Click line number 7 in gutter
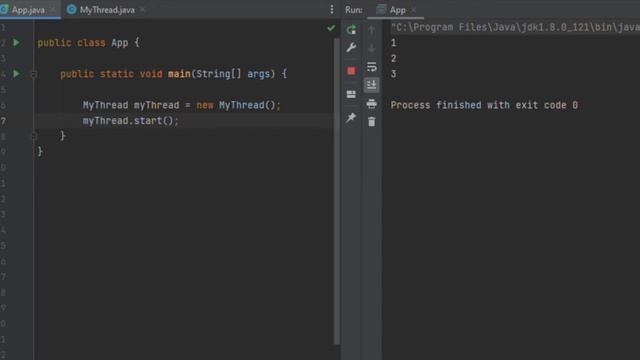640x360 pixels. (3, 121)
